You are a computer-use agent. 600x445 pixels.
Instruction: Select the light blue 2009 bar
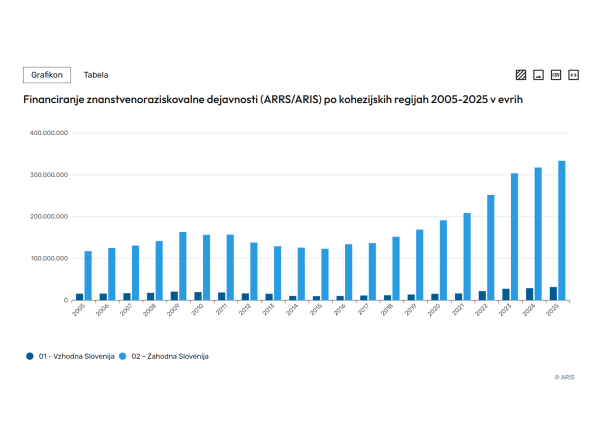(183, 266)
